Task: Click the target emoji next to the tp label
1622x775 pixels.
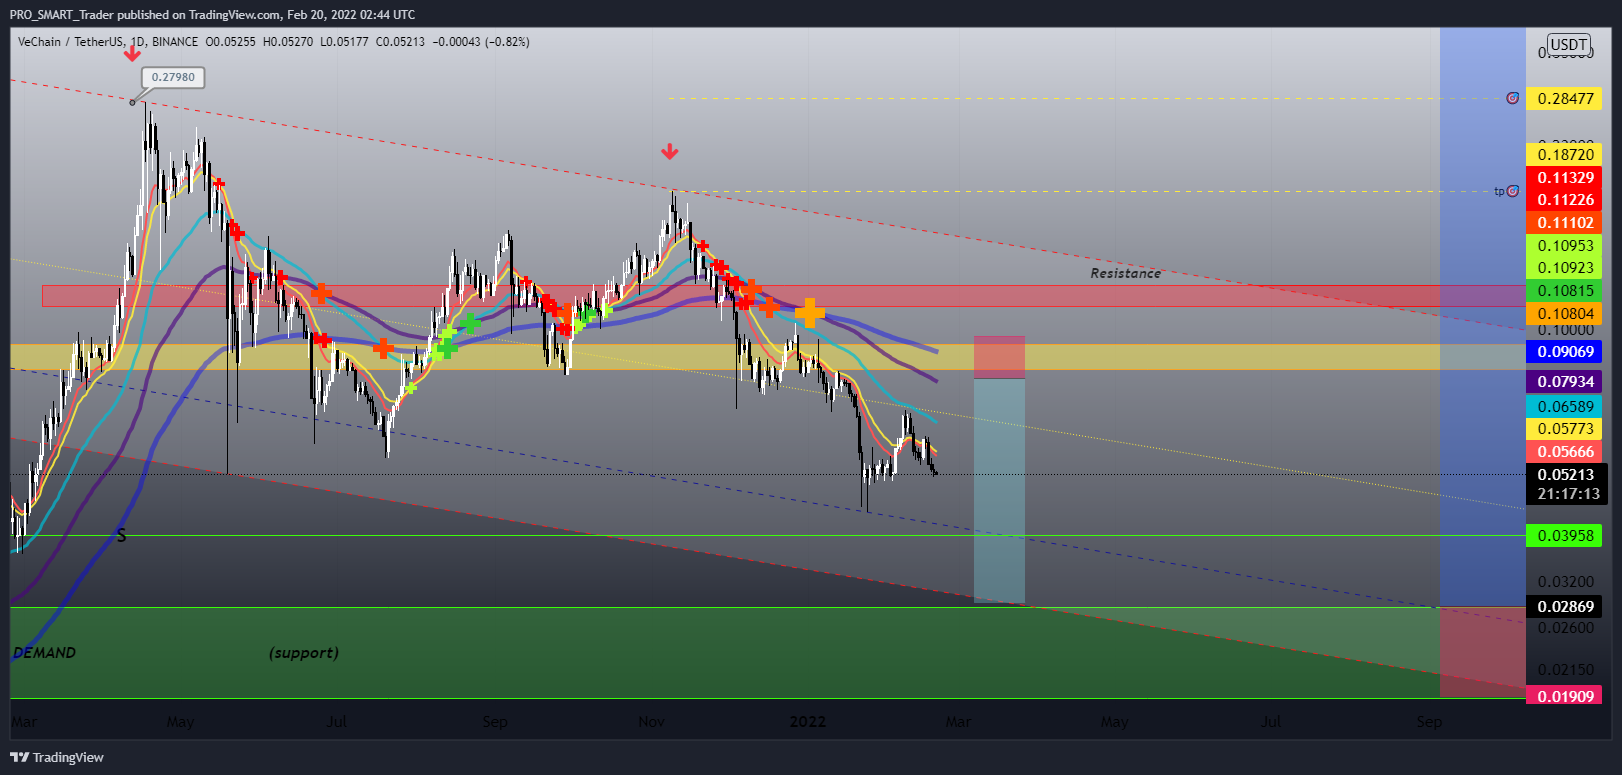Action: pyautogui.click(x=1512, y=191)
